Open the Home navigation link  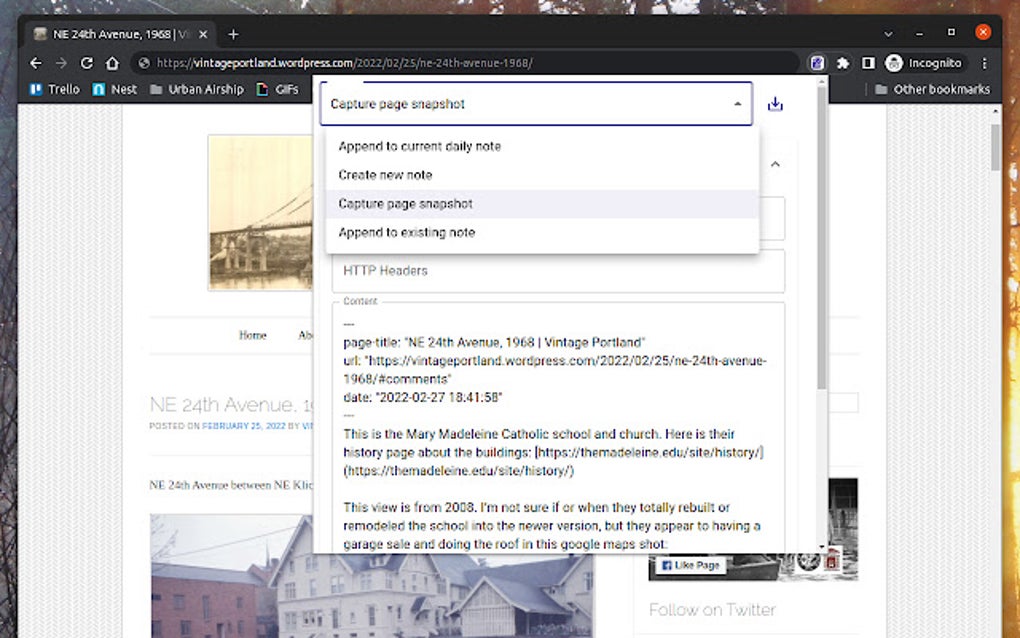pyautogui.click(x=252, y=336)
